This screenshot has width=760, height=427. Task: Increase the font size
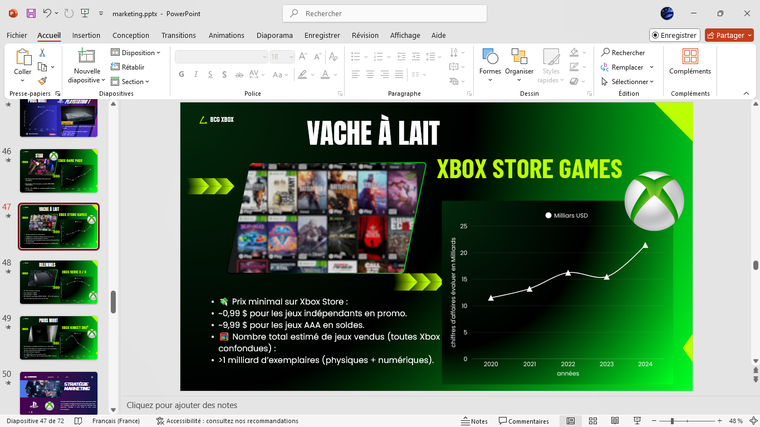click(303, 57)
